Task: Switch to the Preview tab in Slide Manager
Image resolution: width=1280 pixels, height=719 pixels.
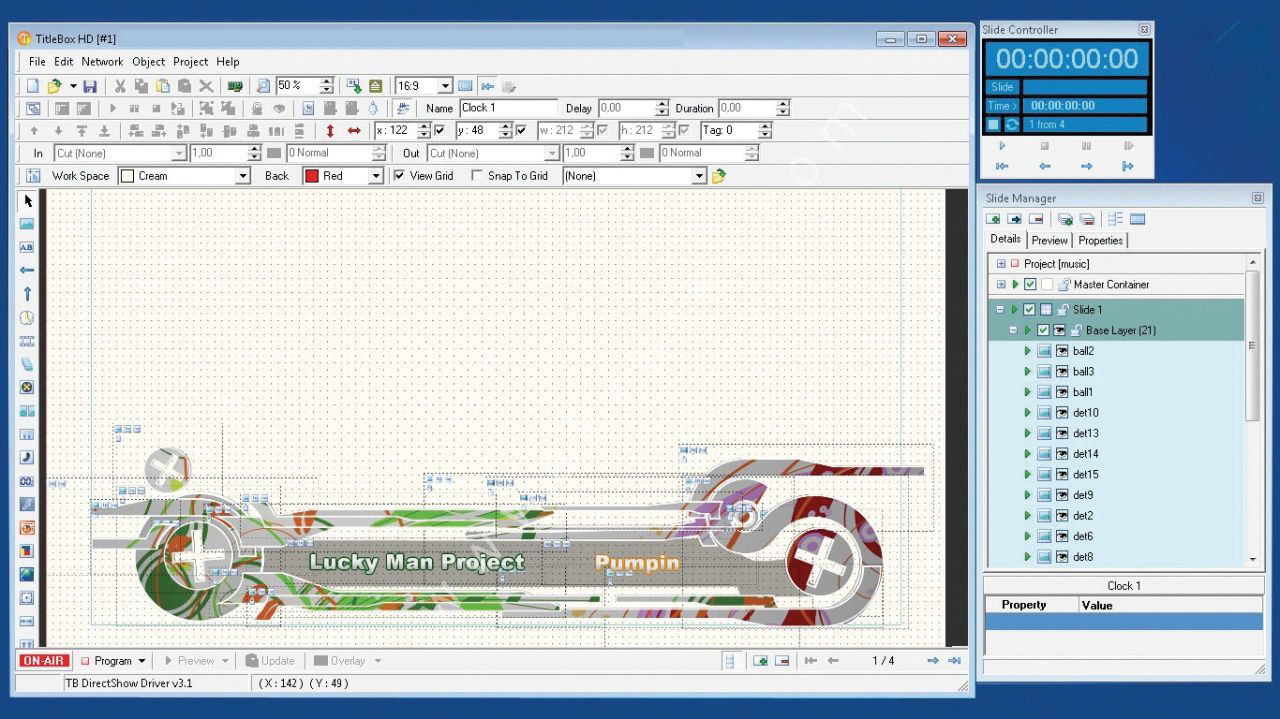Action: click(1049, 240)
